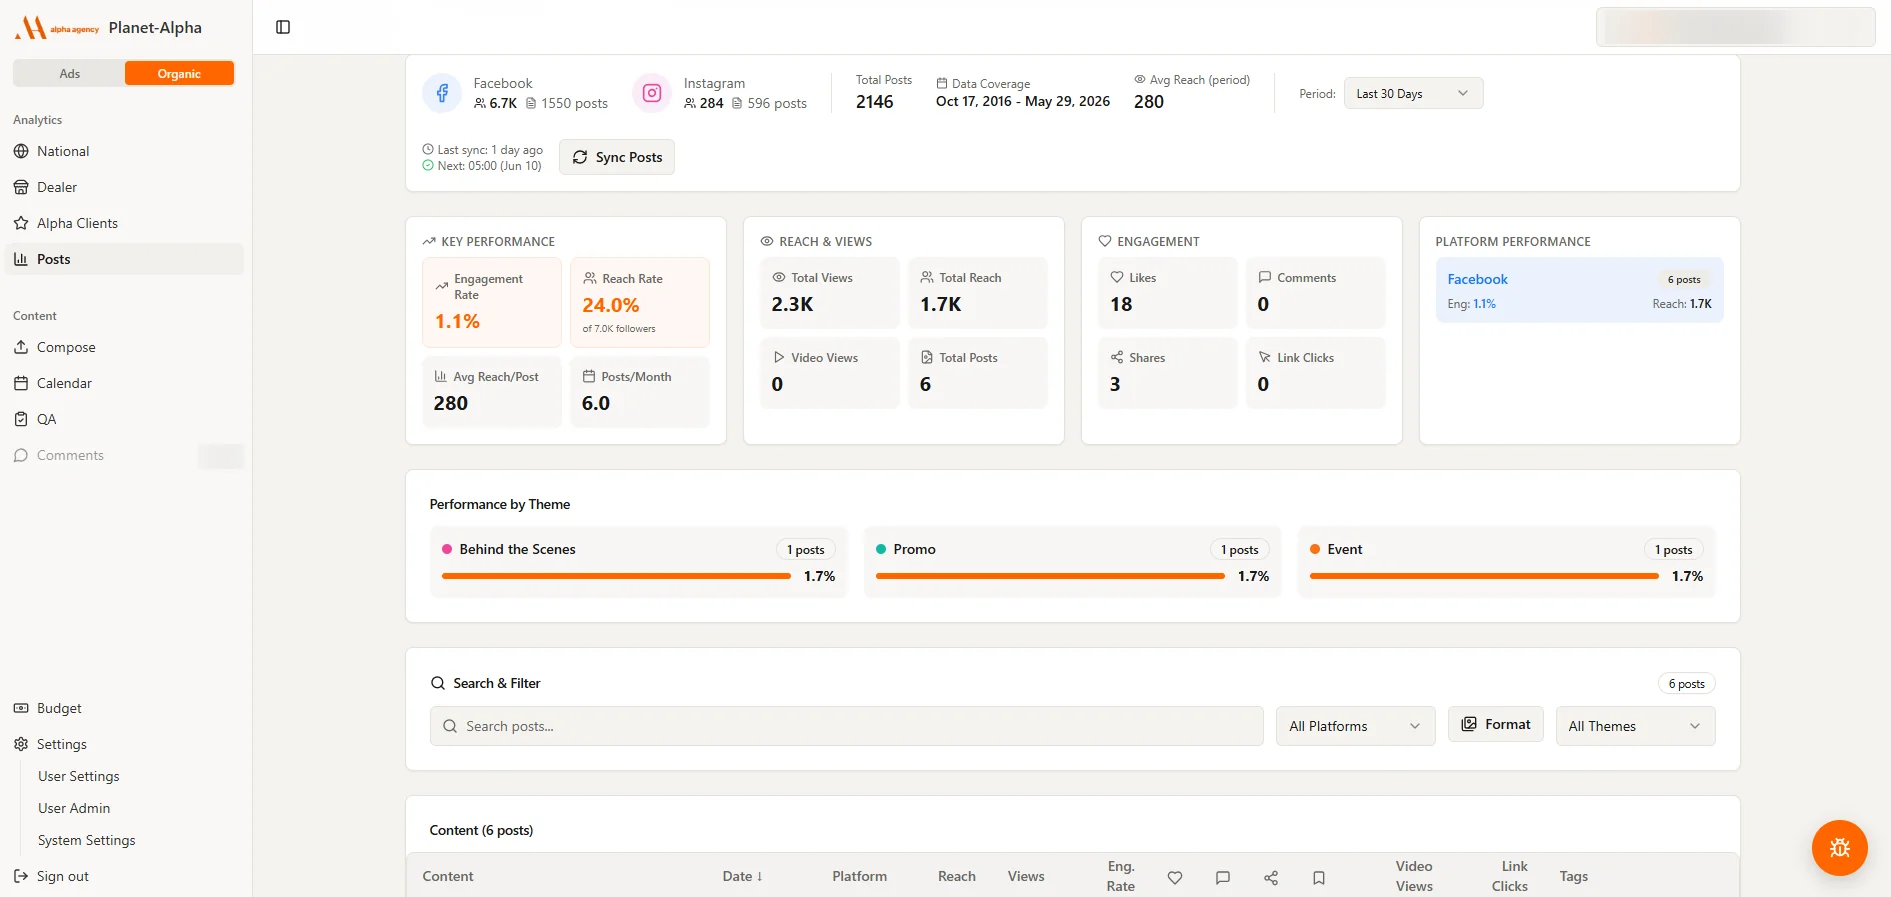Click the saves bookmark column header icon
This screenshot has width=1891, height=897.
pyautogui.click(x=1319, y=877)
